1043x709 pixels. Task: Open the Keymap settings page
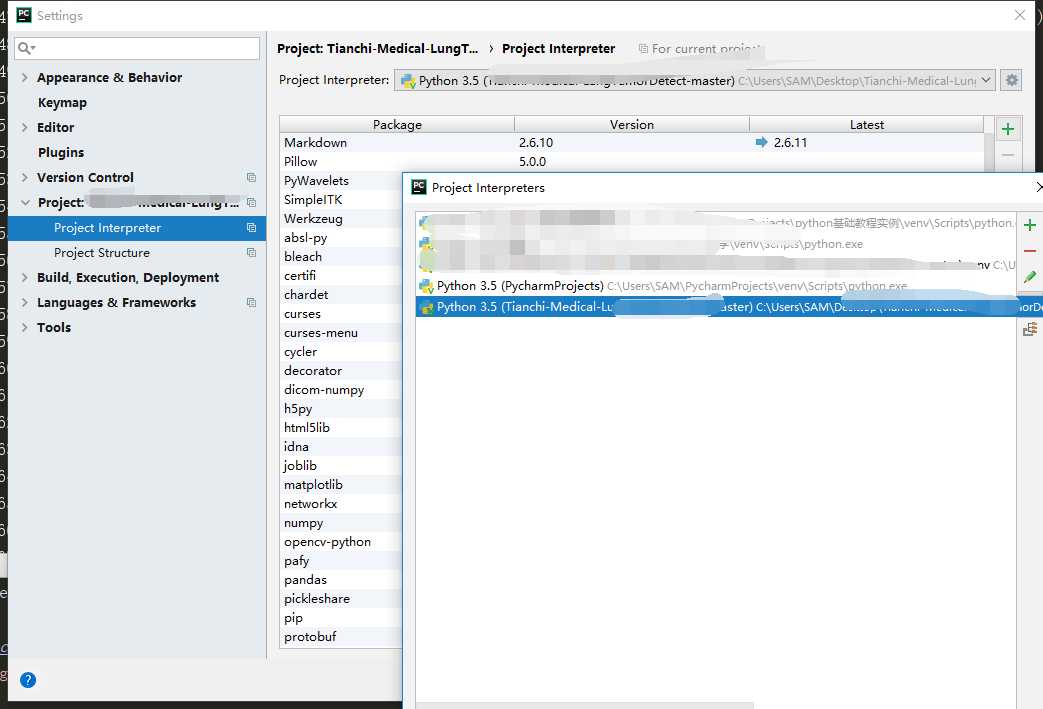(63, 102)
